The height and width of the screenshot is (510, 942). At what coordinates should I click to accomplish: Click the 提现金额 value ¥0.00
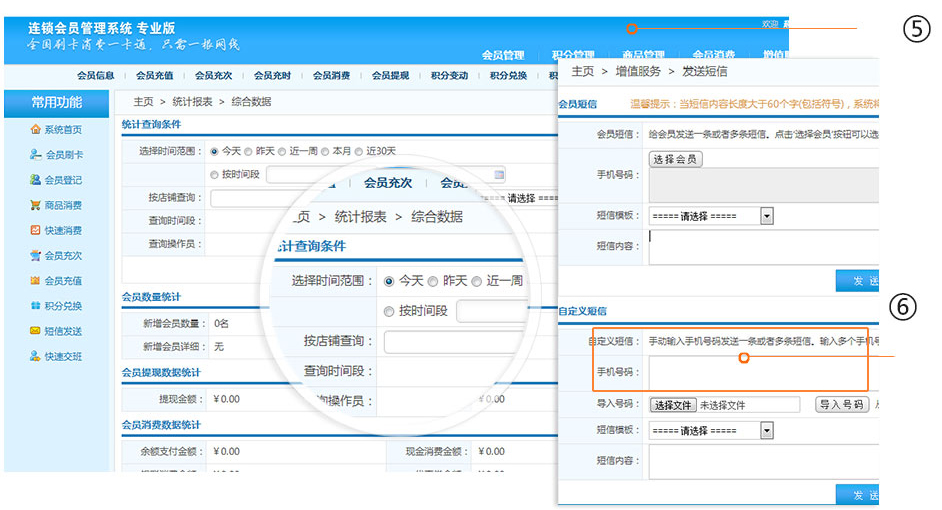click(226, 399)
